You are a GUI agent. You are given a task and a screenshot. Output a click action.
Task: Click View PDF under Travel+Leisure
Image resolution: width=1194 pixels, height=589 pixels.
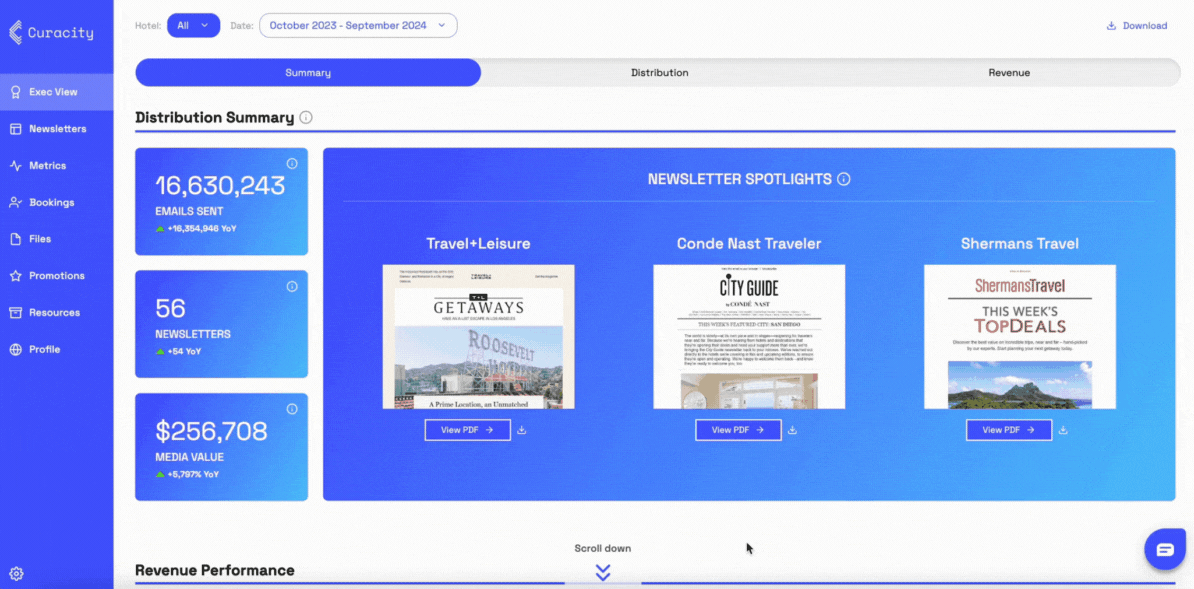[x=468, y=430]
